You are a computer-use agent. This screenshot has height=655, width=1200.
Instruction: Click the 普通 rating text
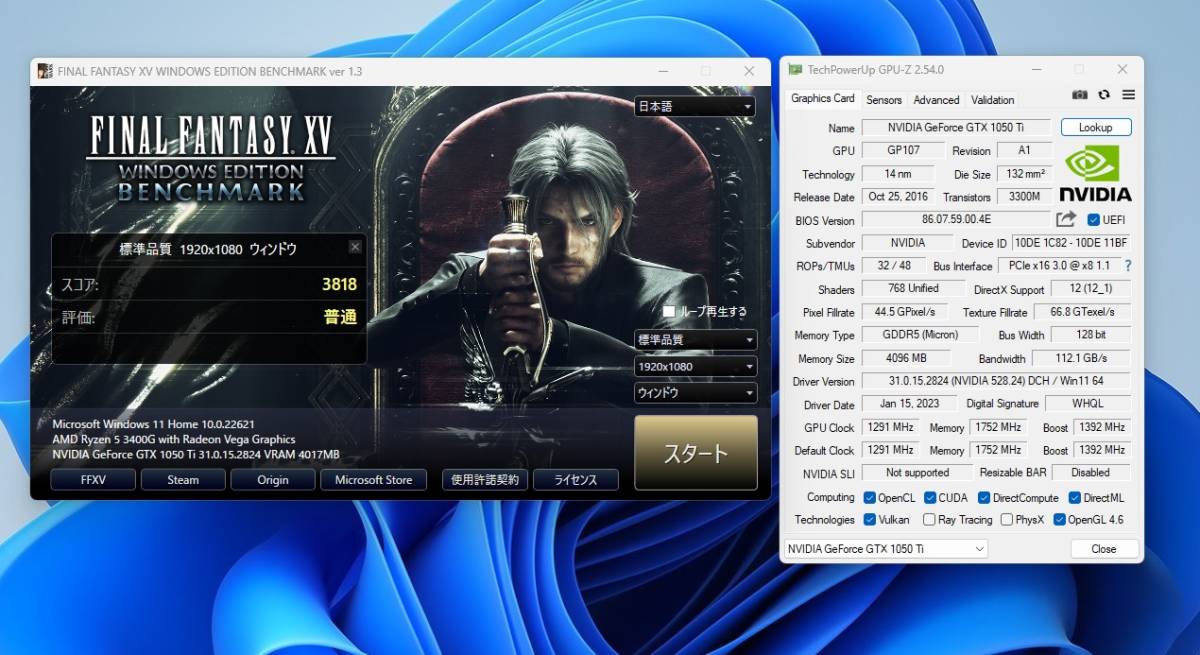[340, 316]
